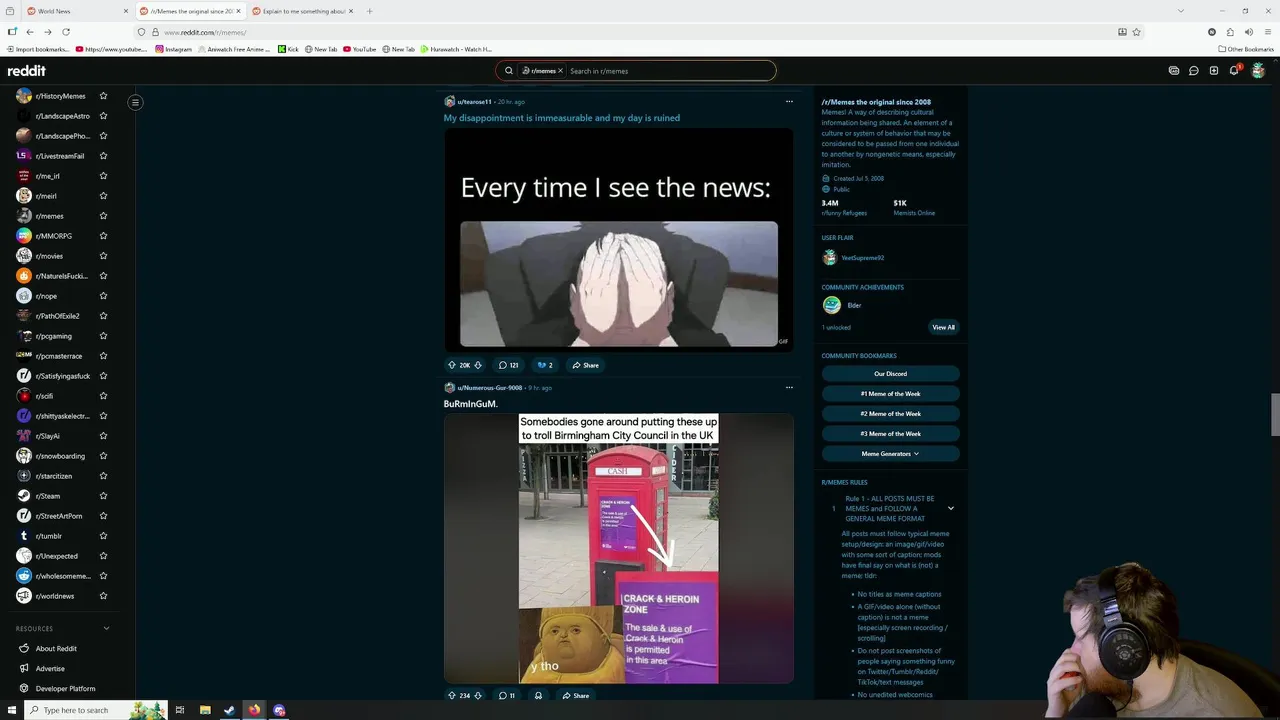Screen dimensions: 1280x720
Task: Toggle favorite star for r/movies
Action: [x=103, y=256]
